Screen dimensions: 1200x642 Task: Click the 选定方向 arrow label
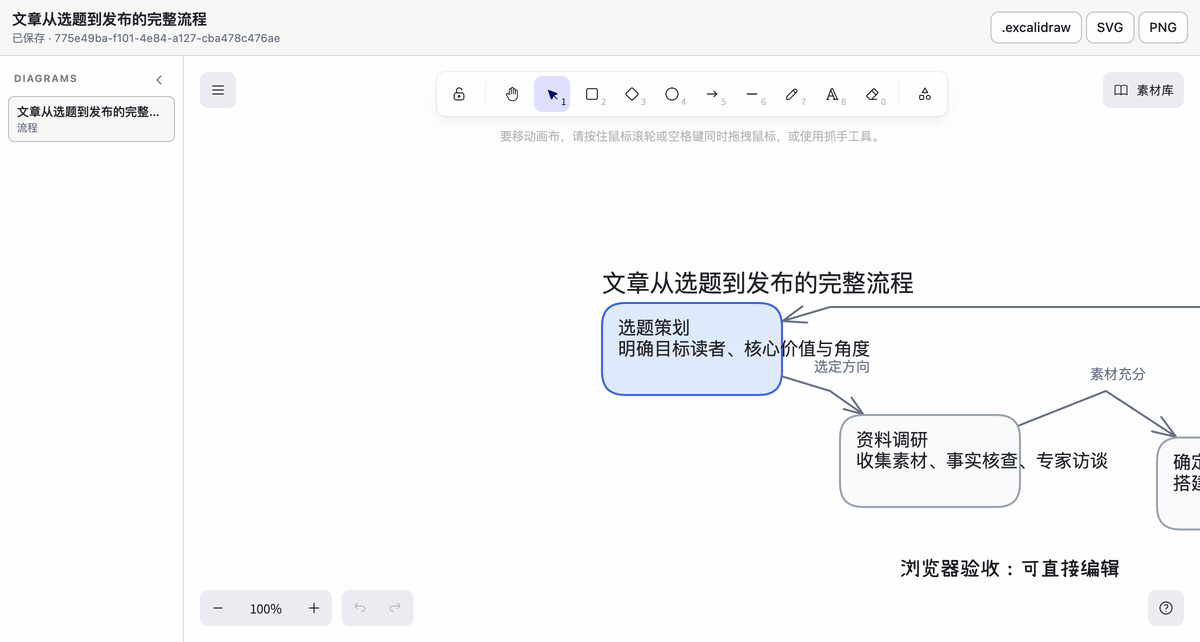[842, 367]
